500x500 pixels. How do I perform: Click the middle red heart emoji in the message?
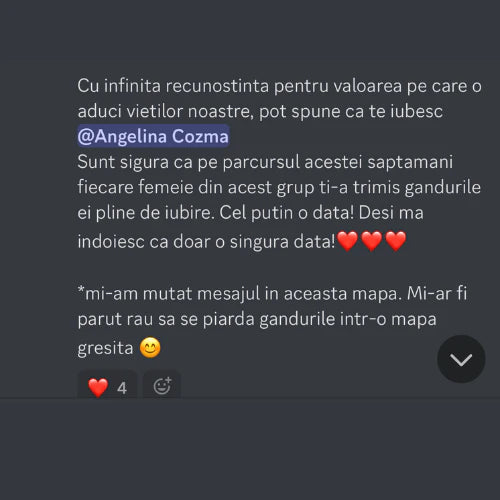[x=371, y=241]
